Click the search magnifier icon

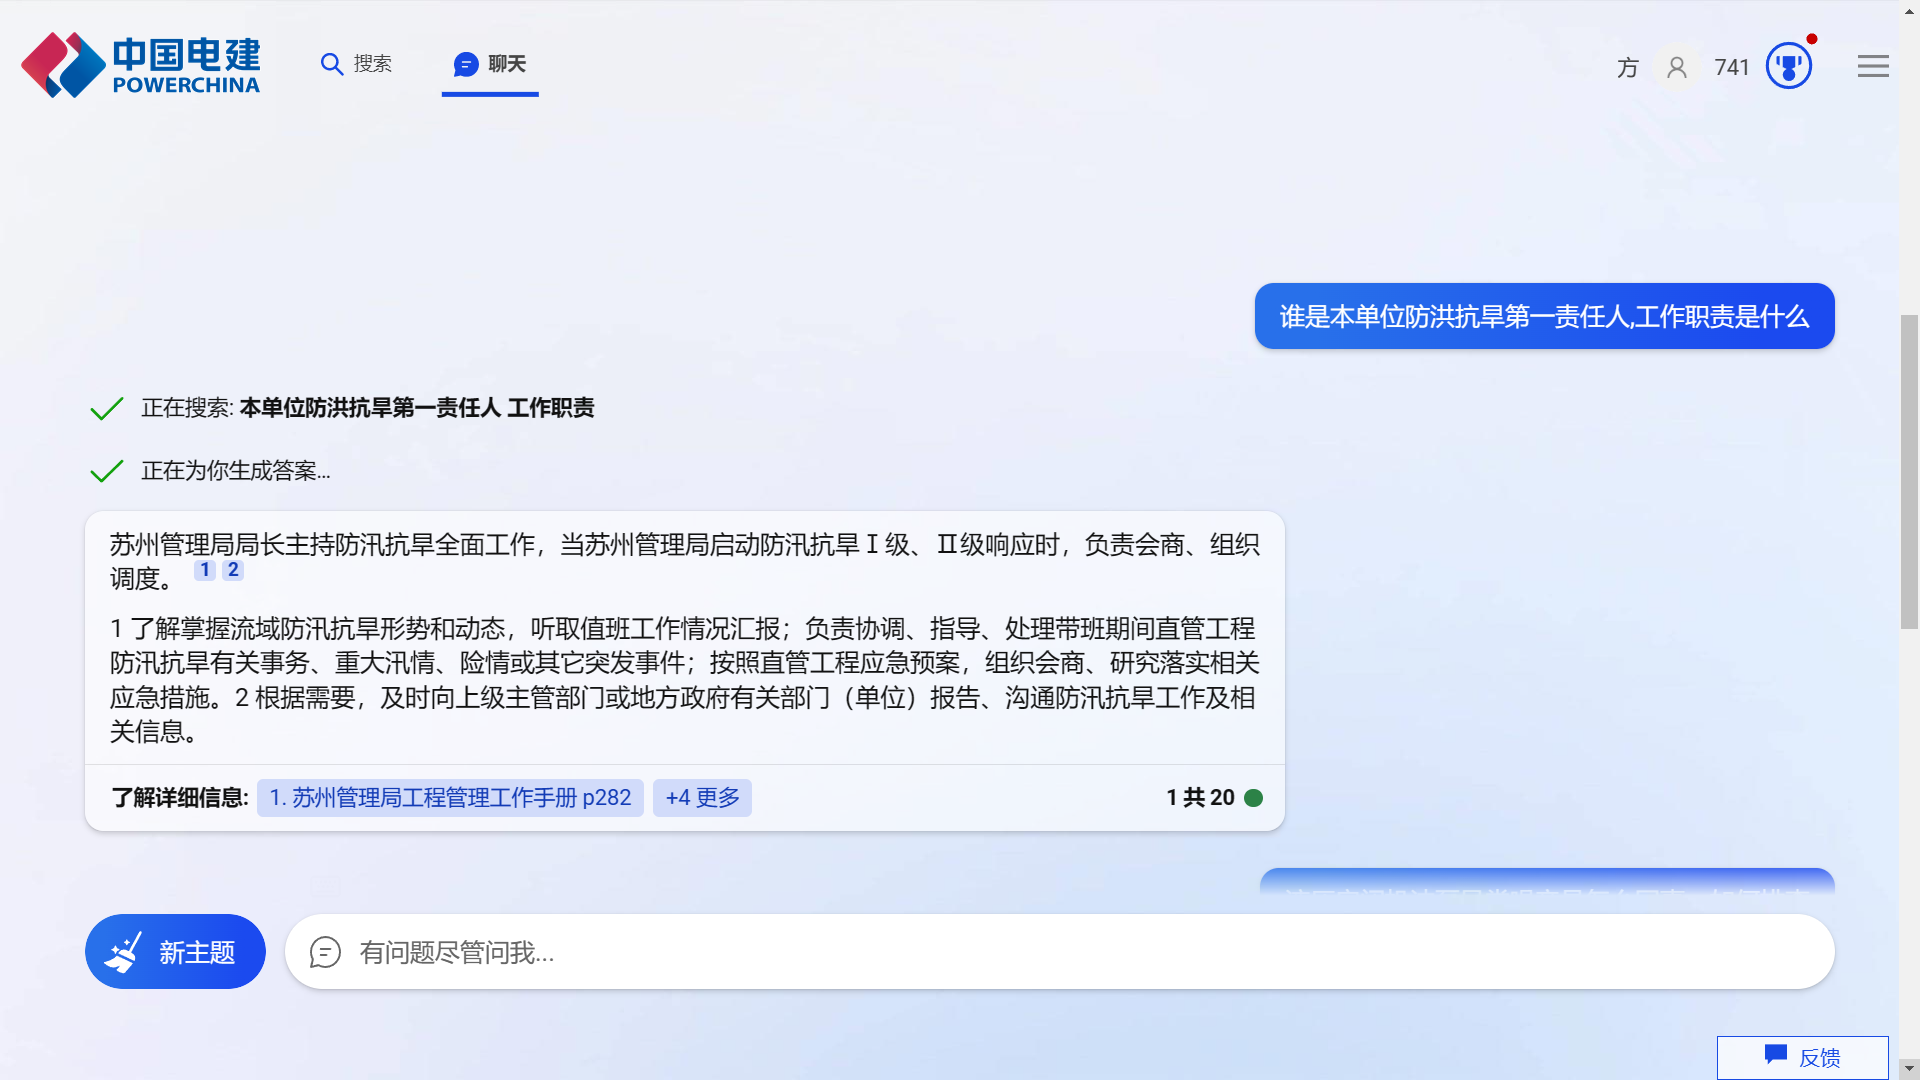[x=331, y=64]
